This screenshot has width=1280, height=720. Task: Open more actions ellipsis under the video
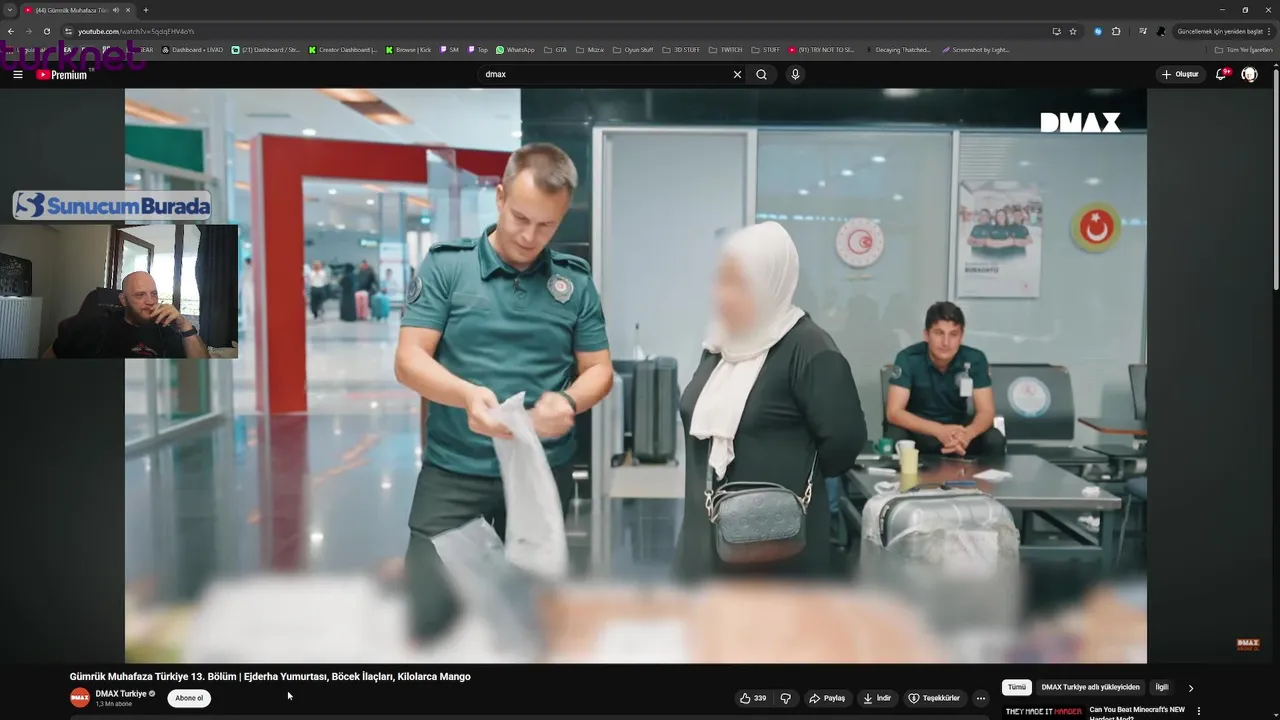pos(981,698)
